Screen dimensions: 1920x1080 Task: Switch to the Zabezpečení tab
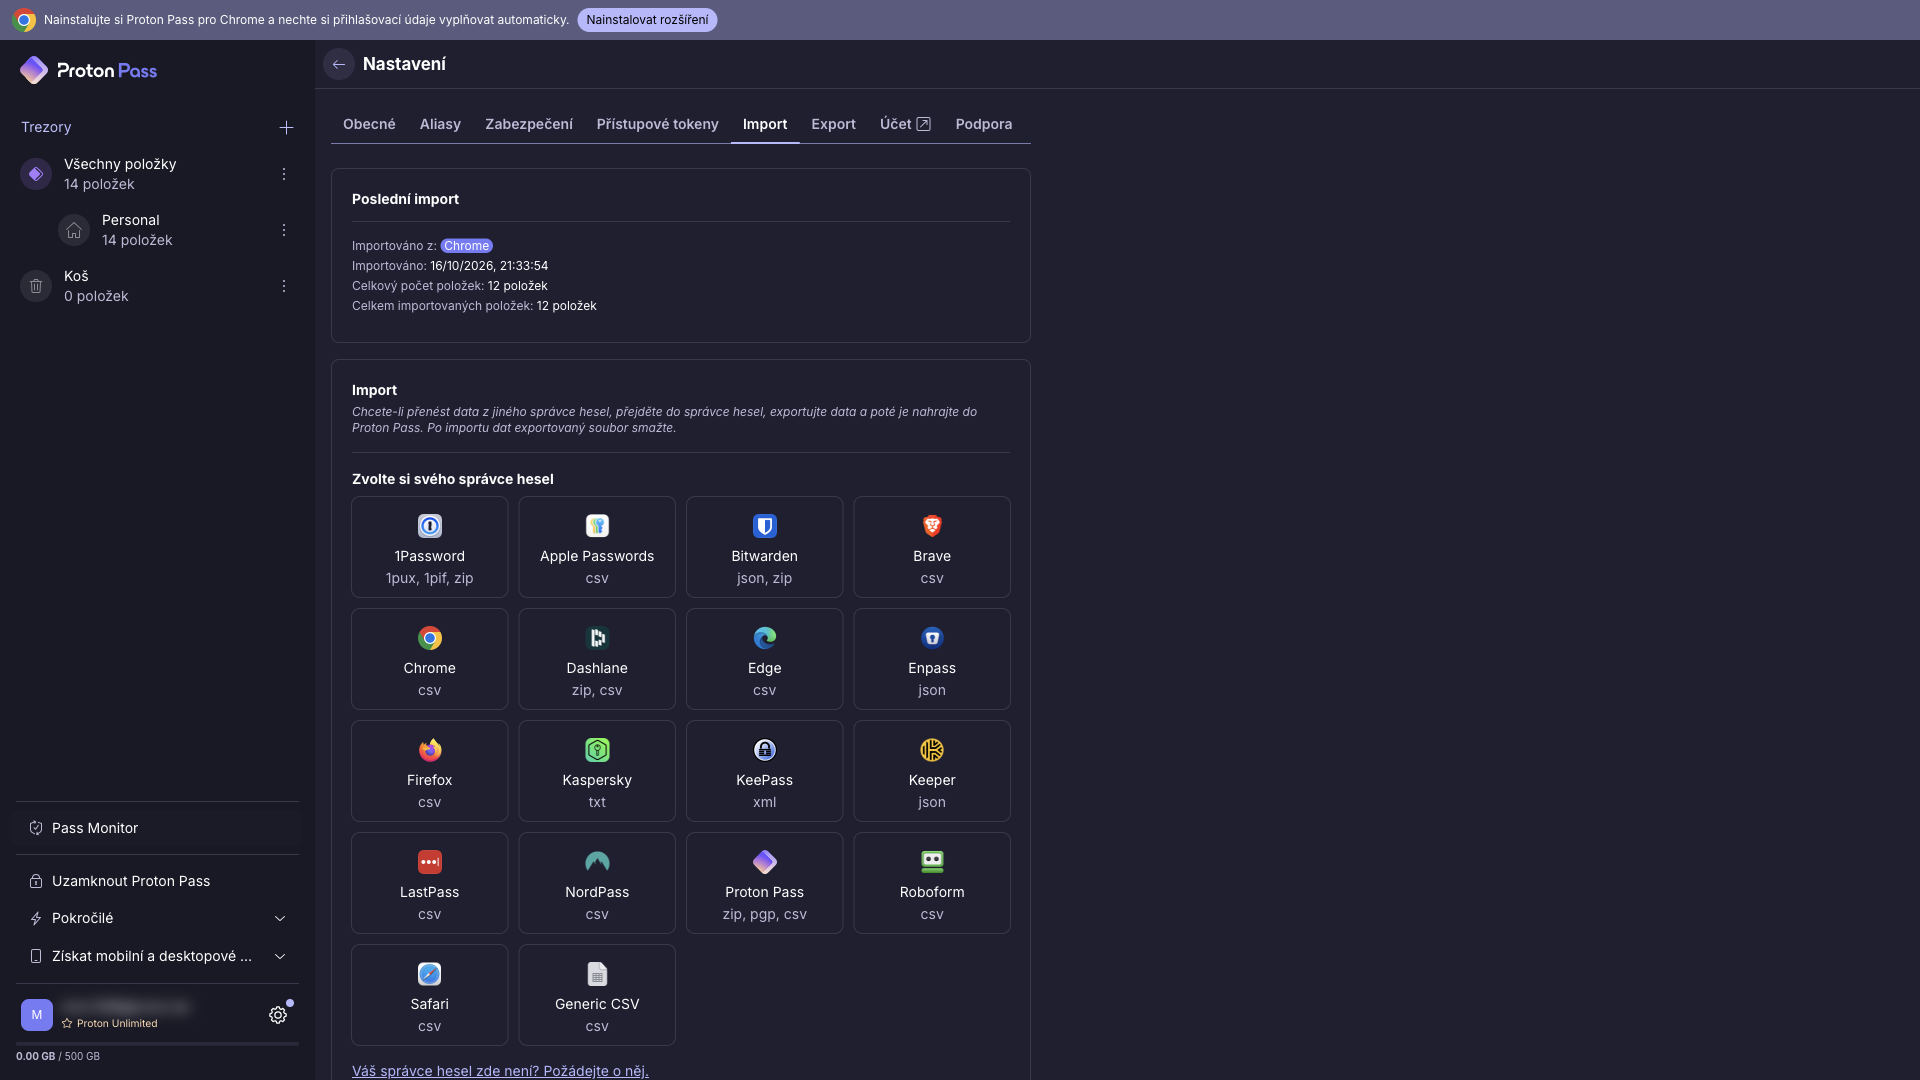point(529,124)
